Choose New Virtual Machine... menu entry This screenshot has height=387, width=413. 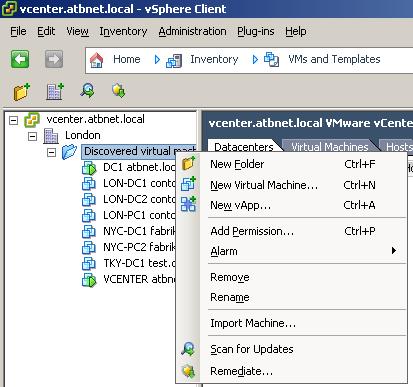[x=292, y=185]
